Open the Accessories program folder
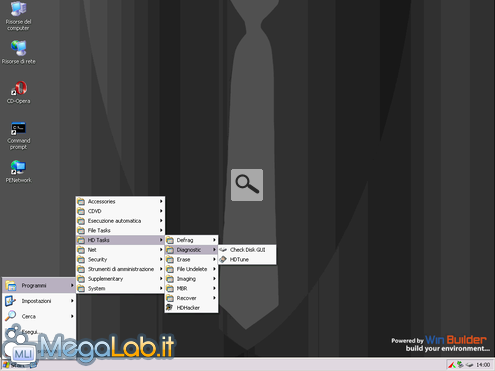Image resolution: width=495 pixels, height=371 pixels. pyautogui.click(x=120, y=201)
